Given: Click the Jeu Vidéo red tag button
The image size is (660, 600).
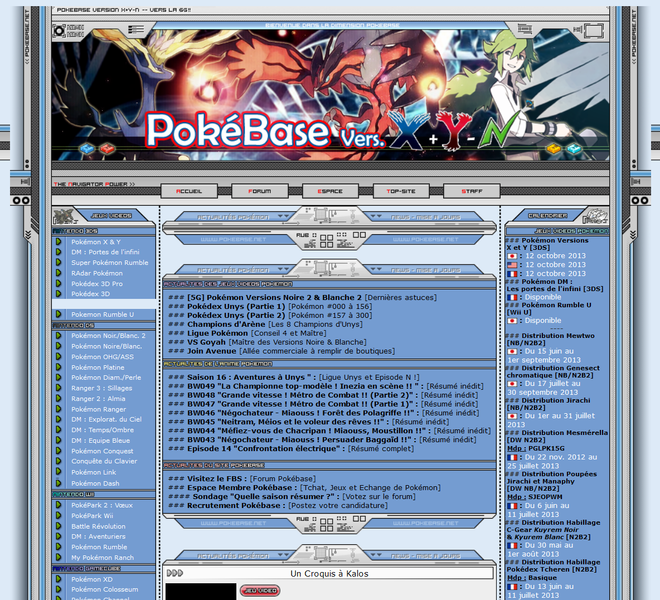Looking at the screenshot, I should [260, 591].
